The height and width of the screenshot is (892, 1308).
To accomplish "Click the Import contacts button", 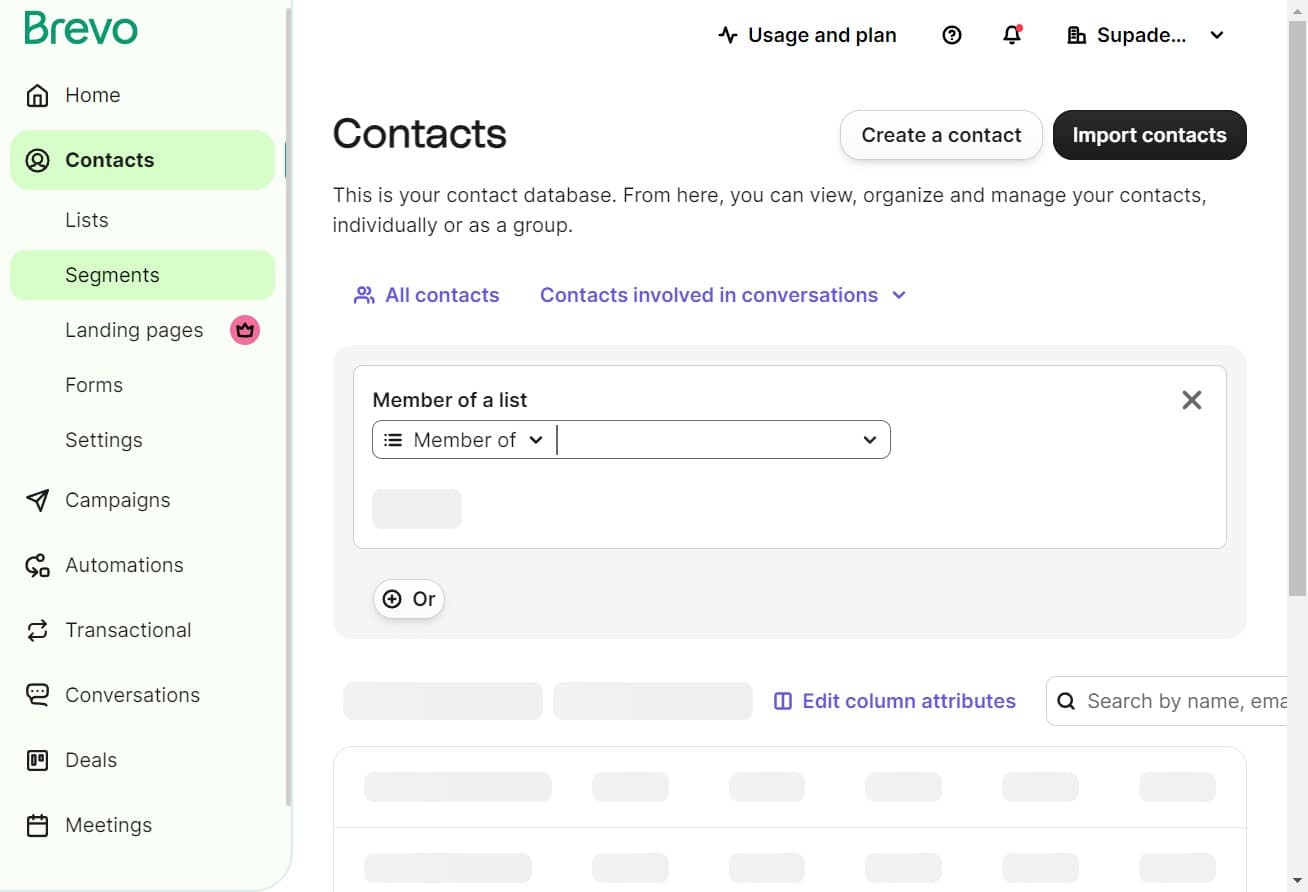I will click(1149, 134).
